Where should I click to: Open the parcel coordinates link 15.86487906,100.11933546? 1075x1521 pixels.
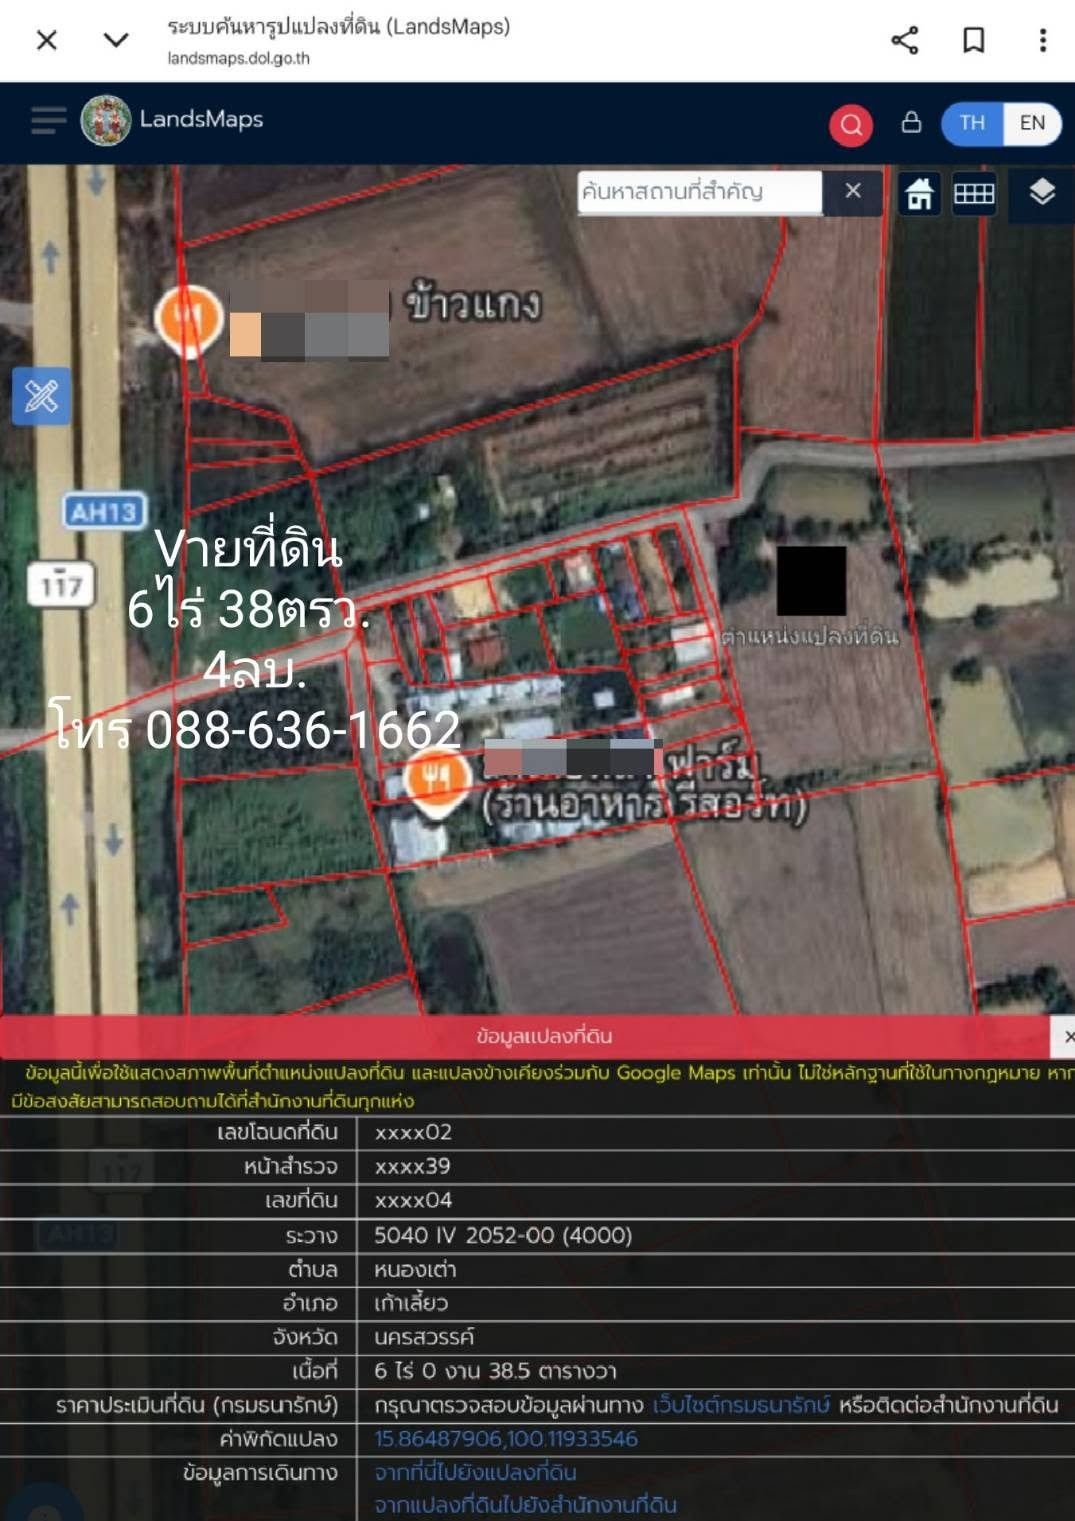(x=506, y=1439)
